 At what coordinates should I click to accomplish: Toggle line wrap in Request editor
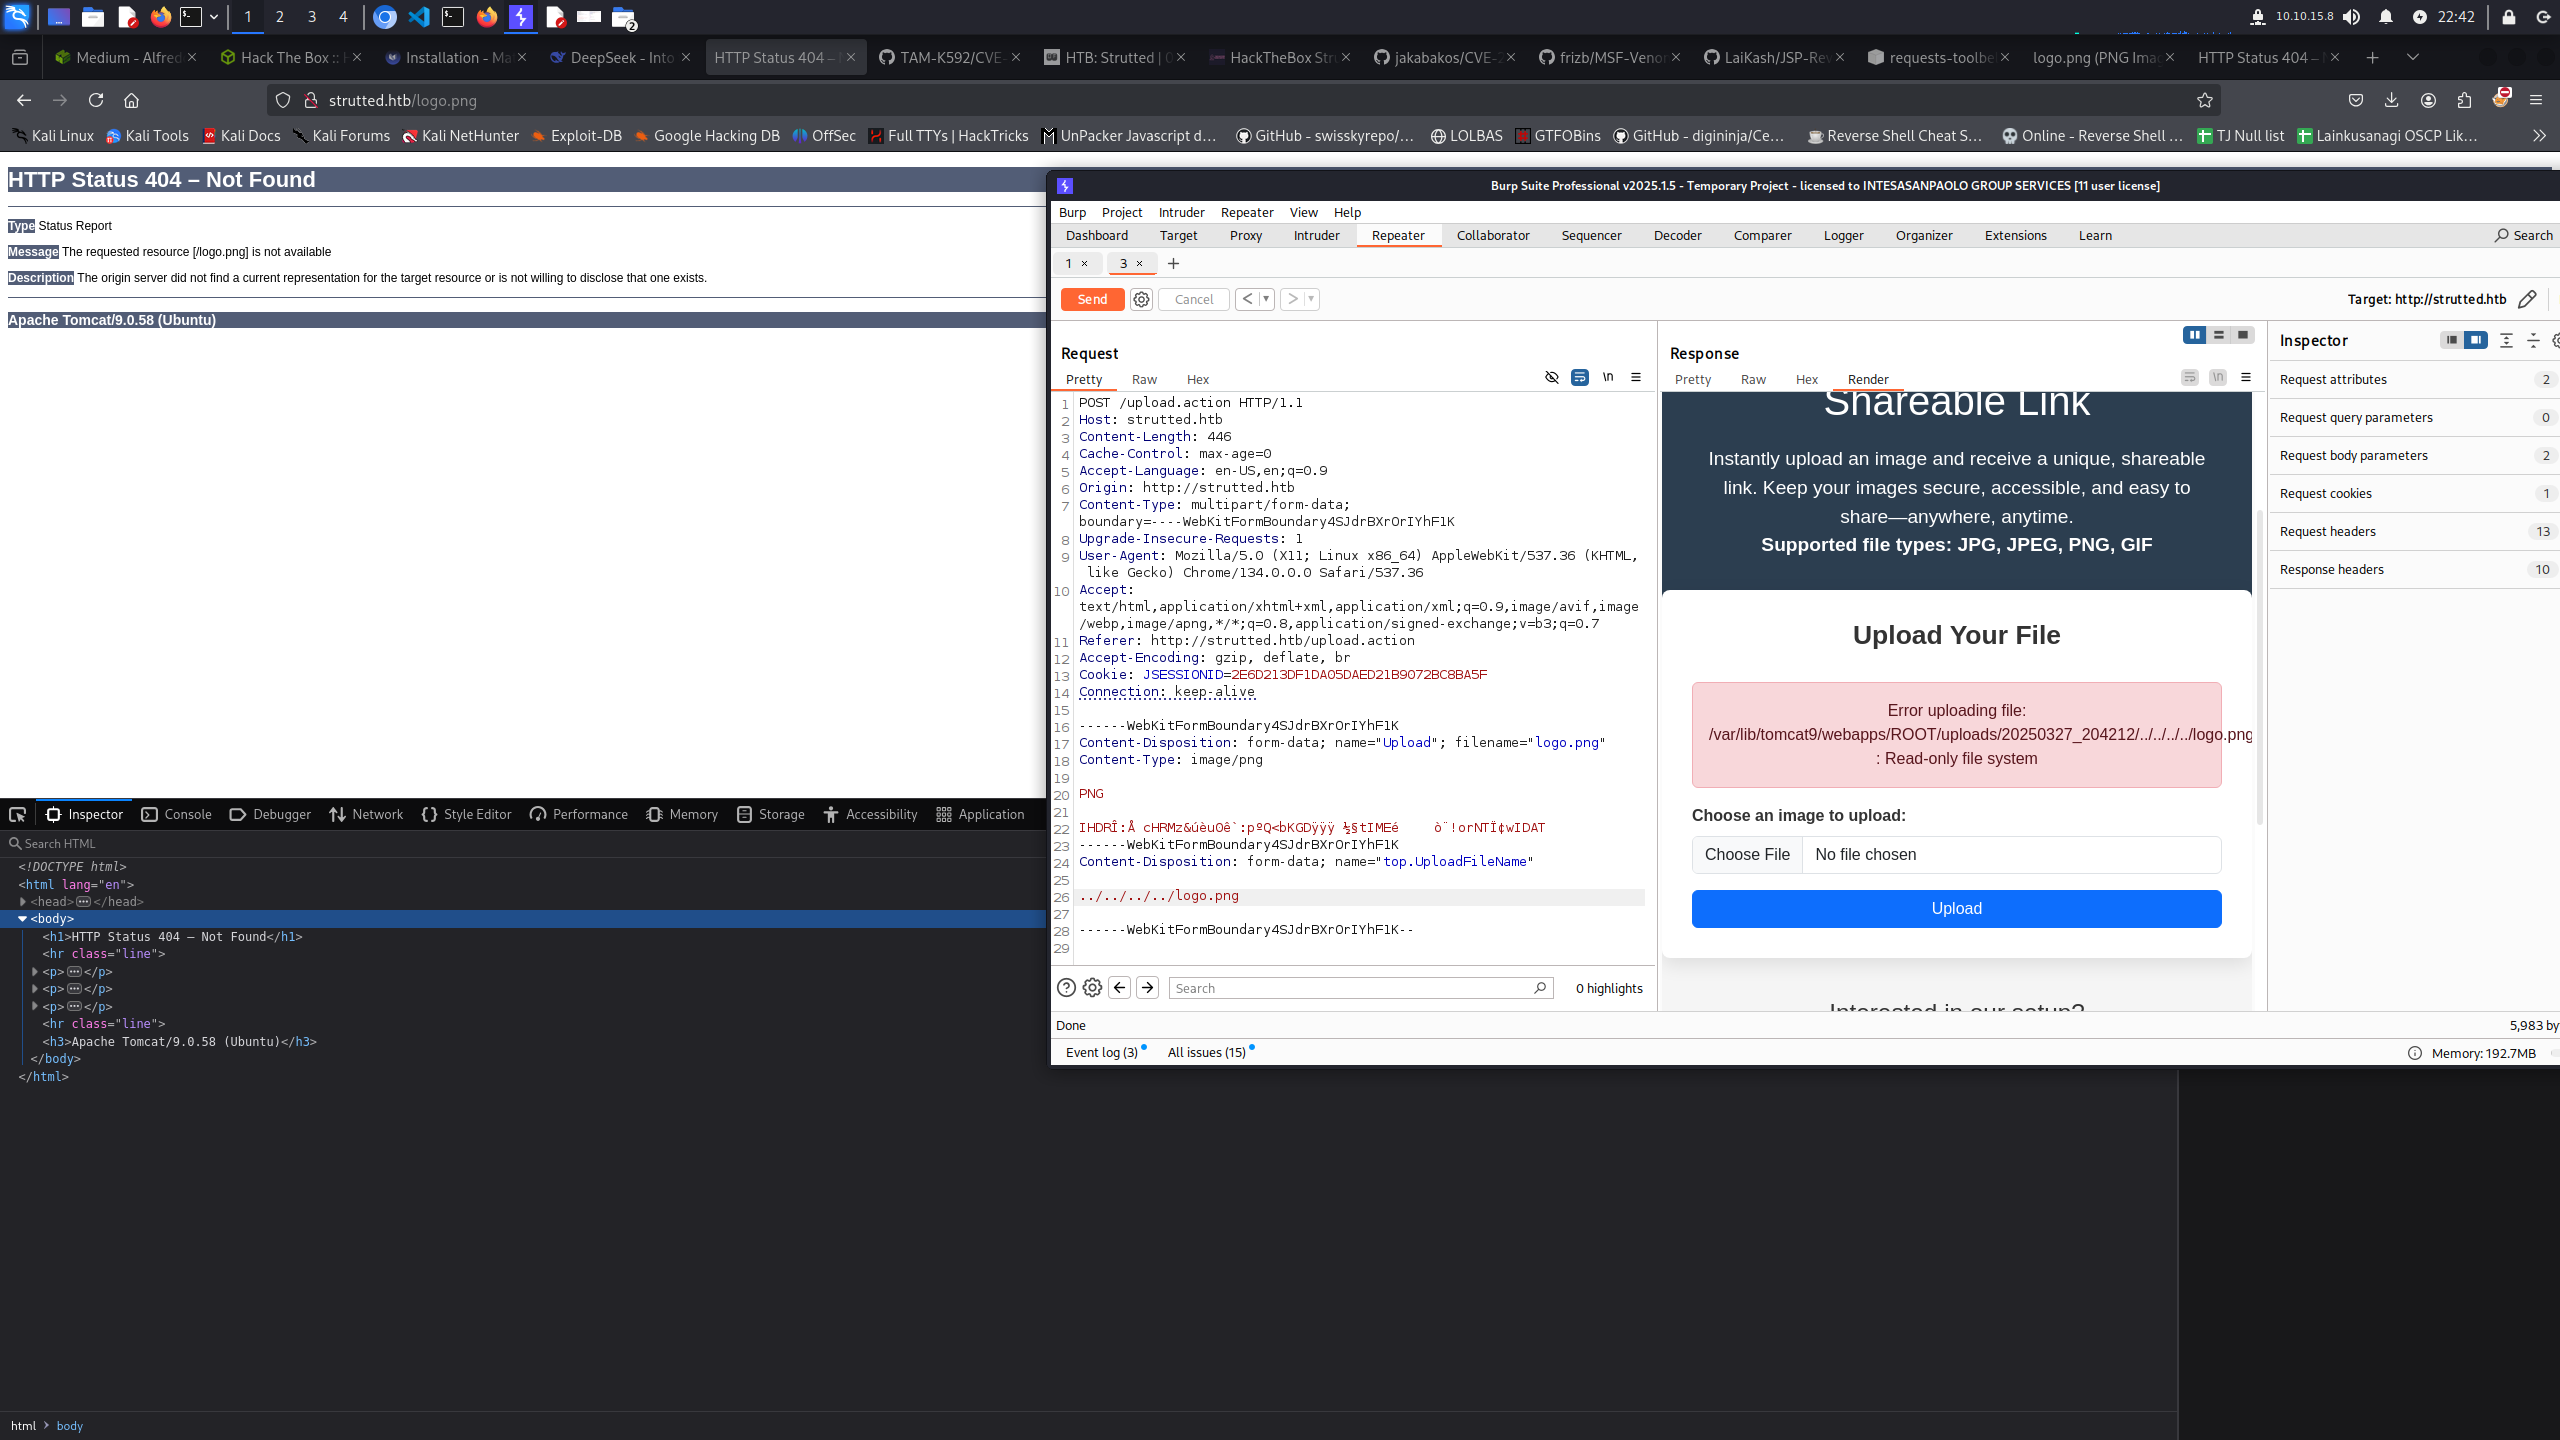click(x=1580, y=377)
